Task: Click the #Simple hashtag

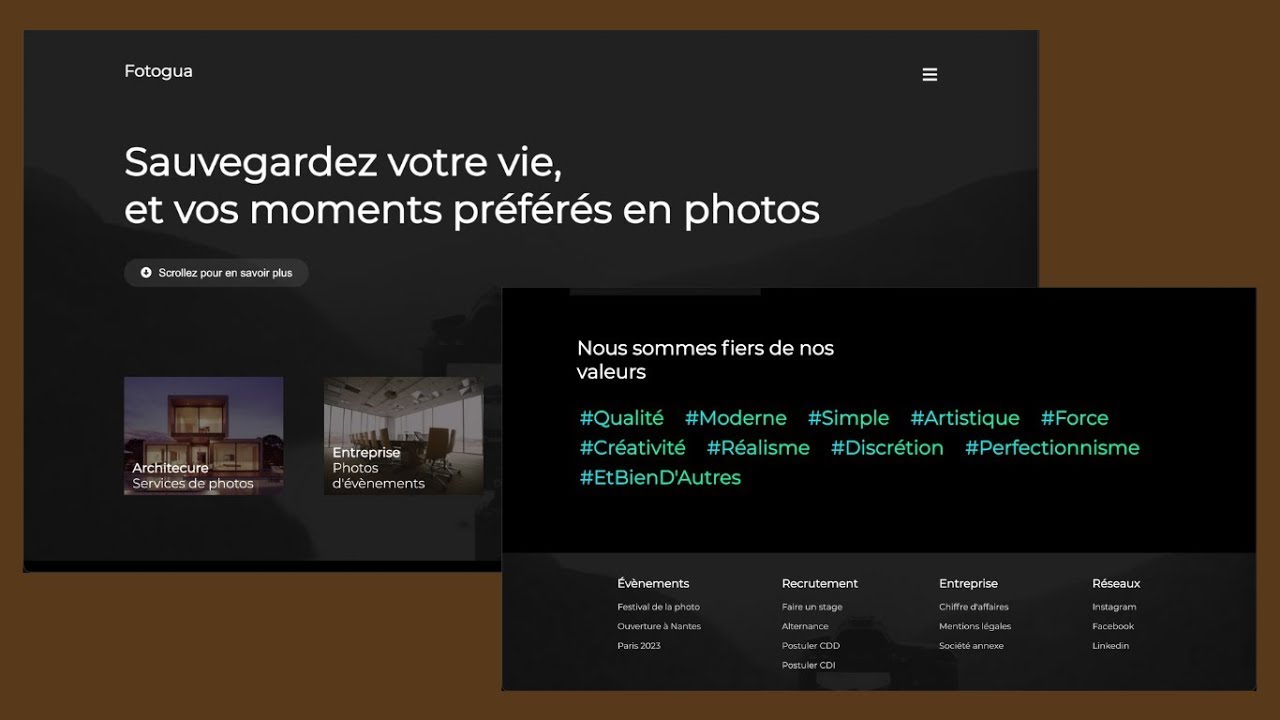Action: click(848, 418)
